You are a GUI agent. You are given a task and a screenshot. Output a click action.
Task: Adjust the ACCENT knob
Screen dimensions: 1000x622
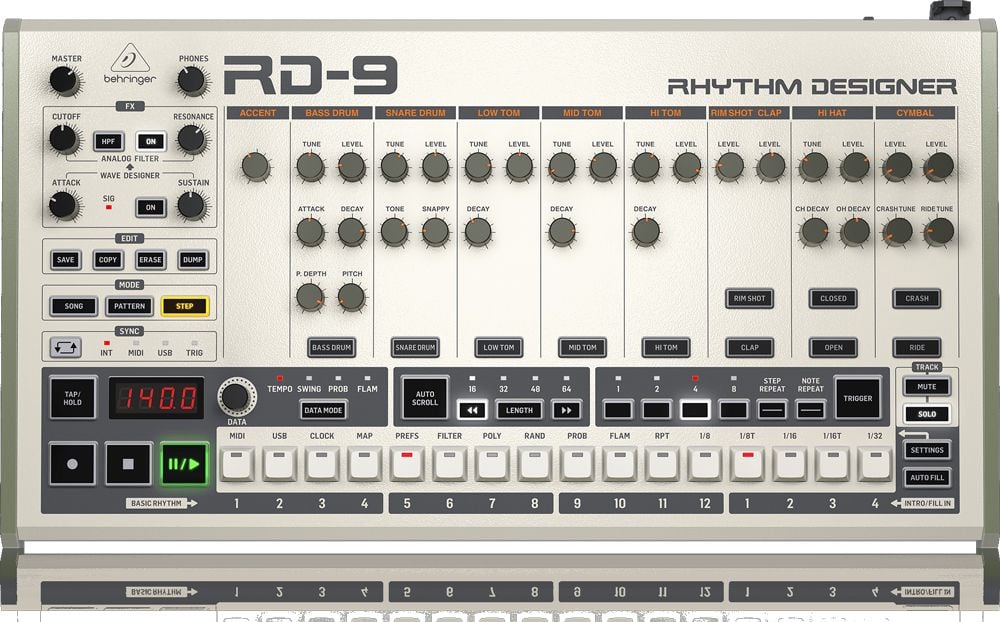tap(256, 167)
